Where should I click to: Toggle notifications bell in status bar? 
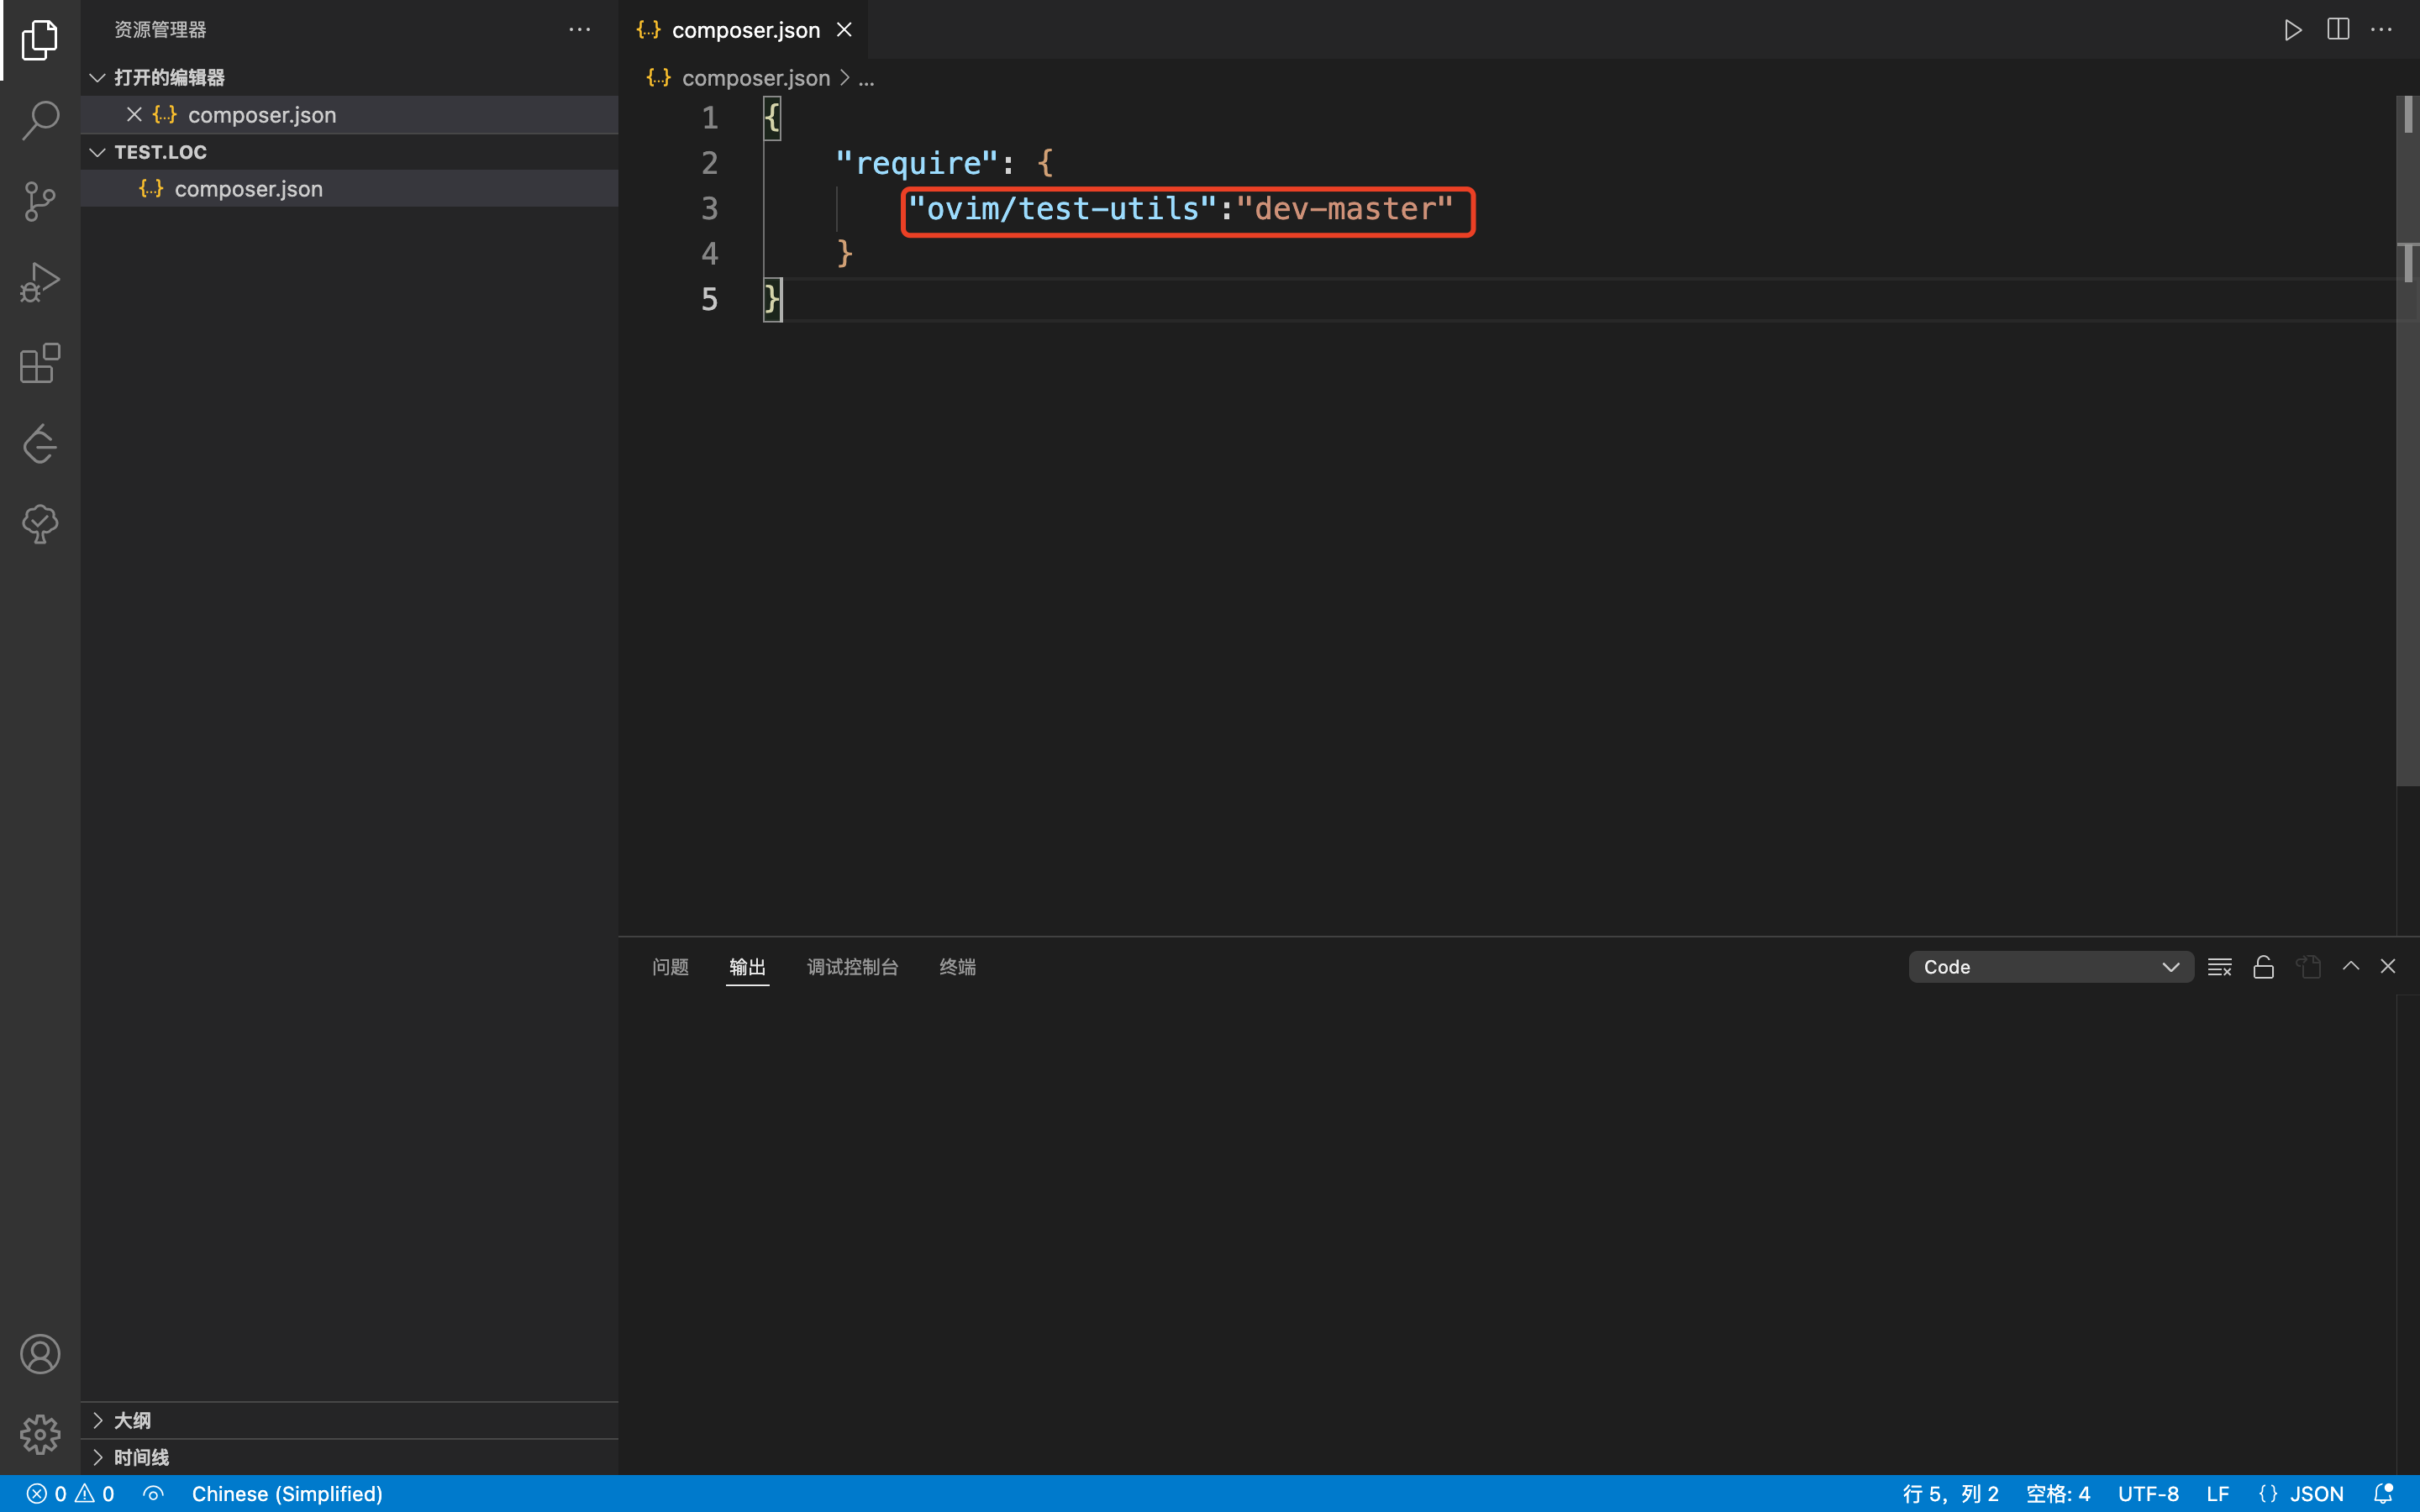click(2383, 1493)
